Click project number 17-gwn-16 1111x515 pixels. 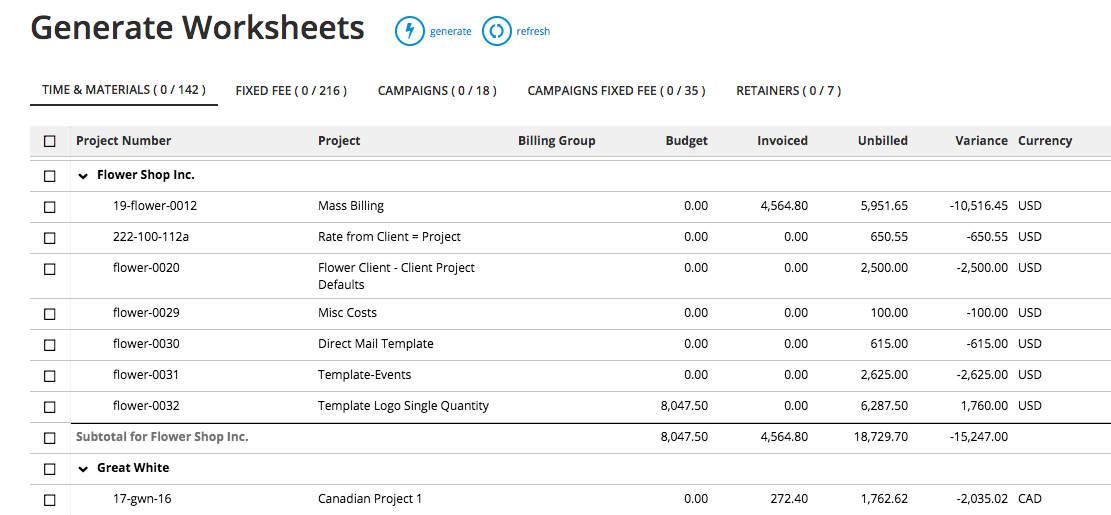(x=142, y=499)
